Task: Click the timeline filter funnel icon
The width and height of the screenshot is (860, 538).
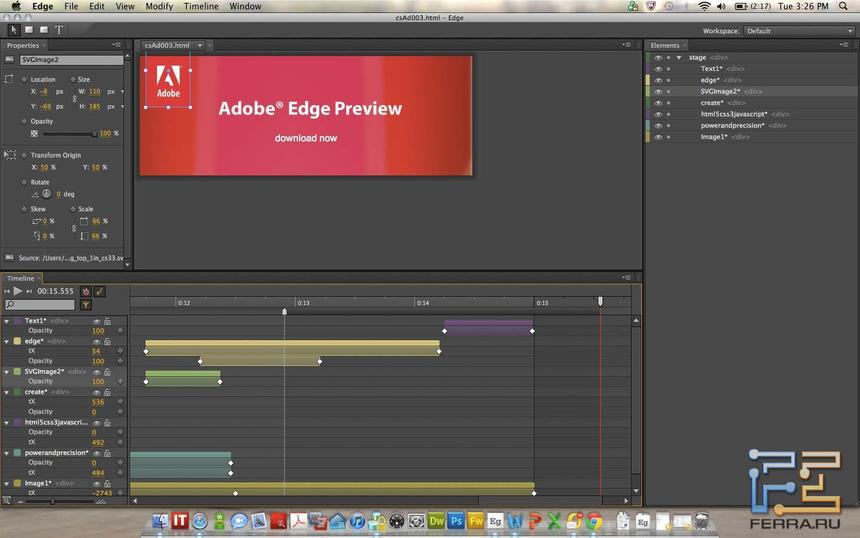Action: 86,305
